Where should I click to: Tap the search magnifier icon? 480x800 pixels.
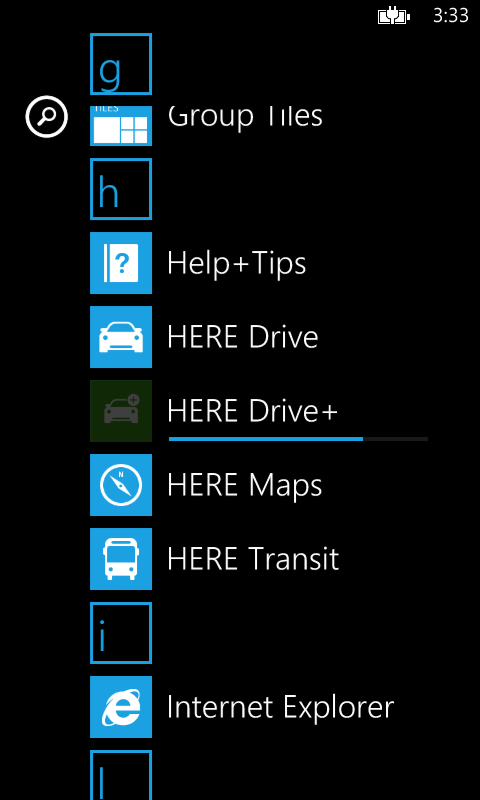coord(46,117)
